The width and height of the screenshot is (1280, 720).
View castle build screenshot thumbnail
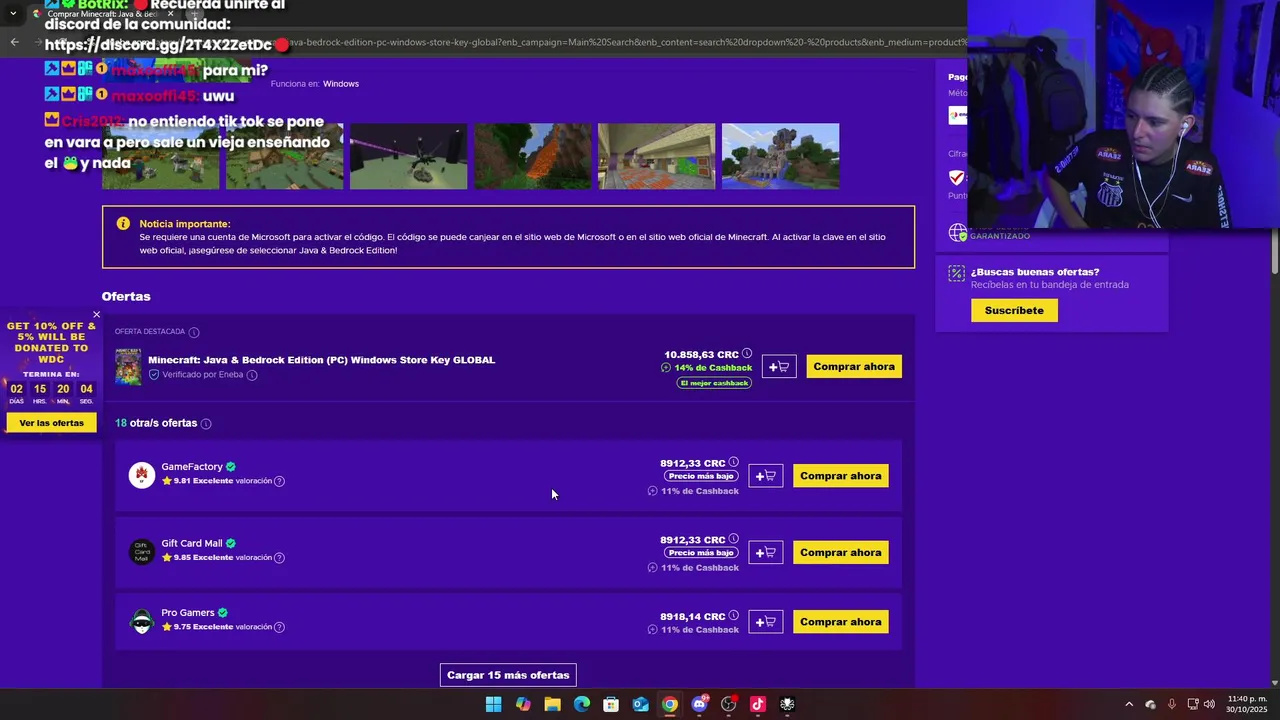pyautogui.click(x=780, y=157)
